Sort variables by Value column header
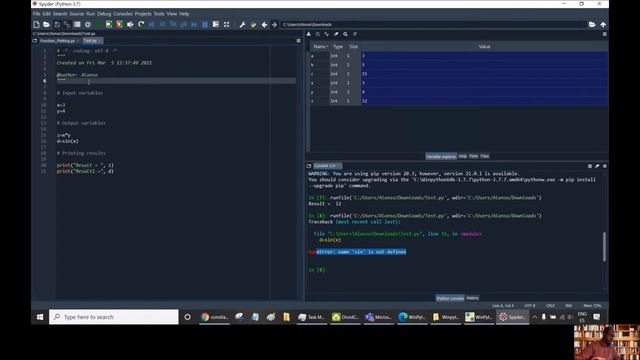The height and width of the screenshot is (360, 640). [484, 47]
